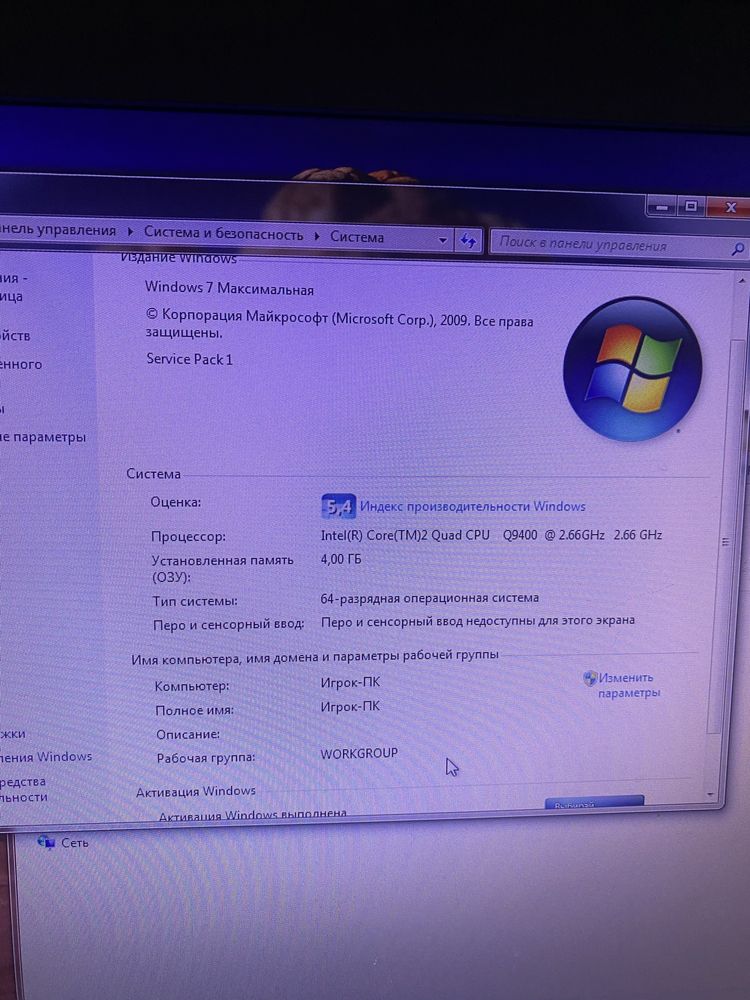The width and height of the screenshot is (750, 1000).
Task: Expand breadcrumb arrow before Система и безопасность
Action: [x=130, y=232]
